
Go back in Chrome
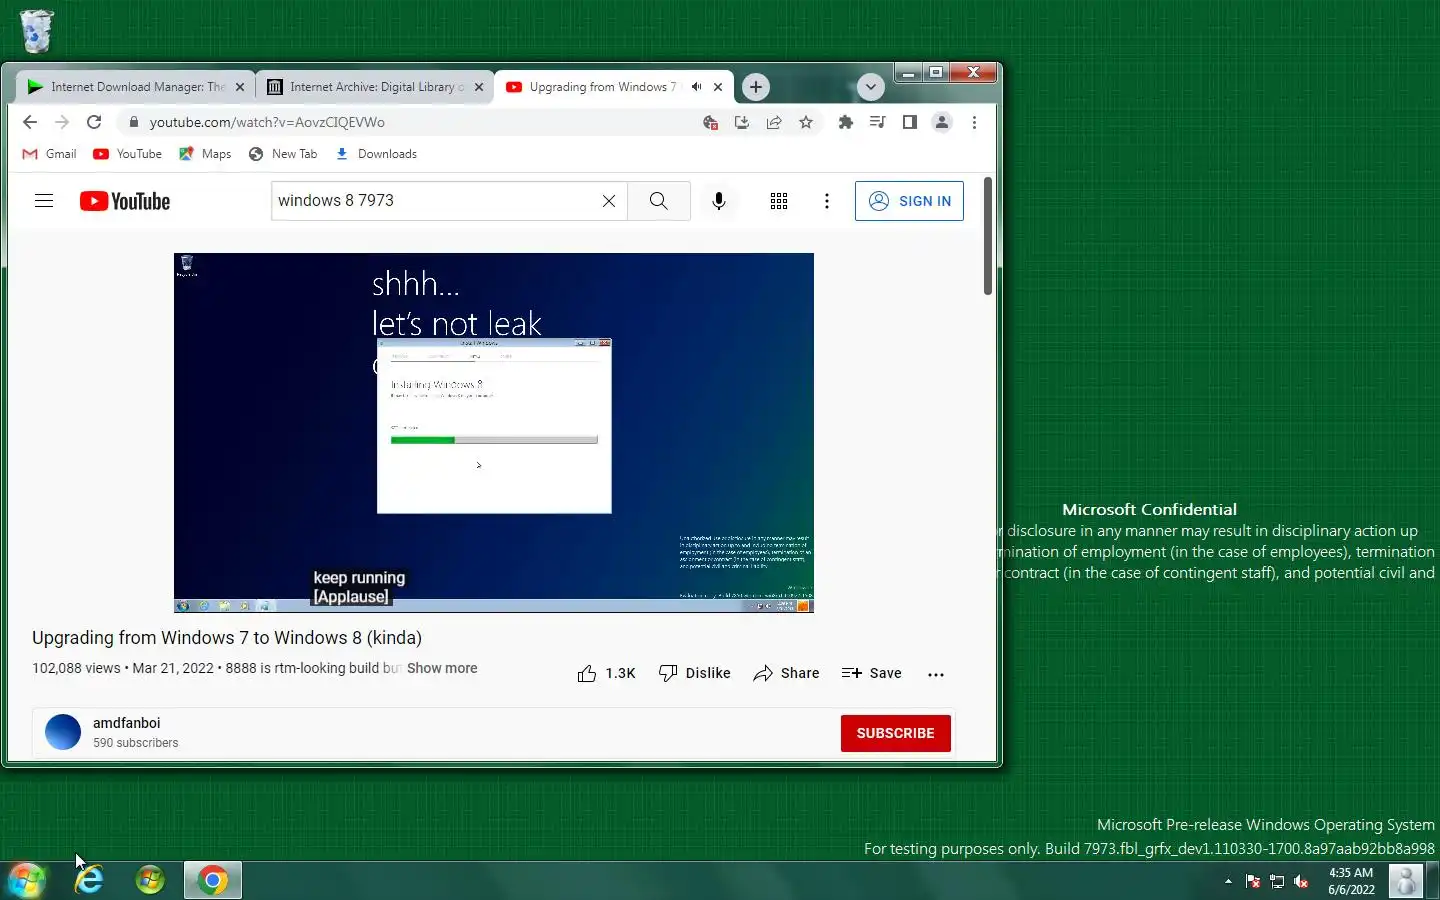tap(30, 122)
